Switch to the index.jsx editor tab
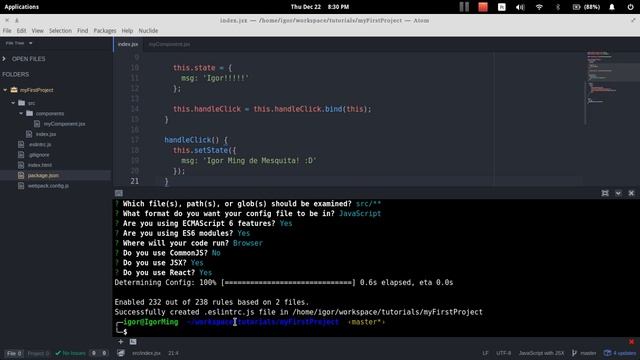Image resolution: width=640 pixels, height=360 pixels. click(x=128, y=44)
